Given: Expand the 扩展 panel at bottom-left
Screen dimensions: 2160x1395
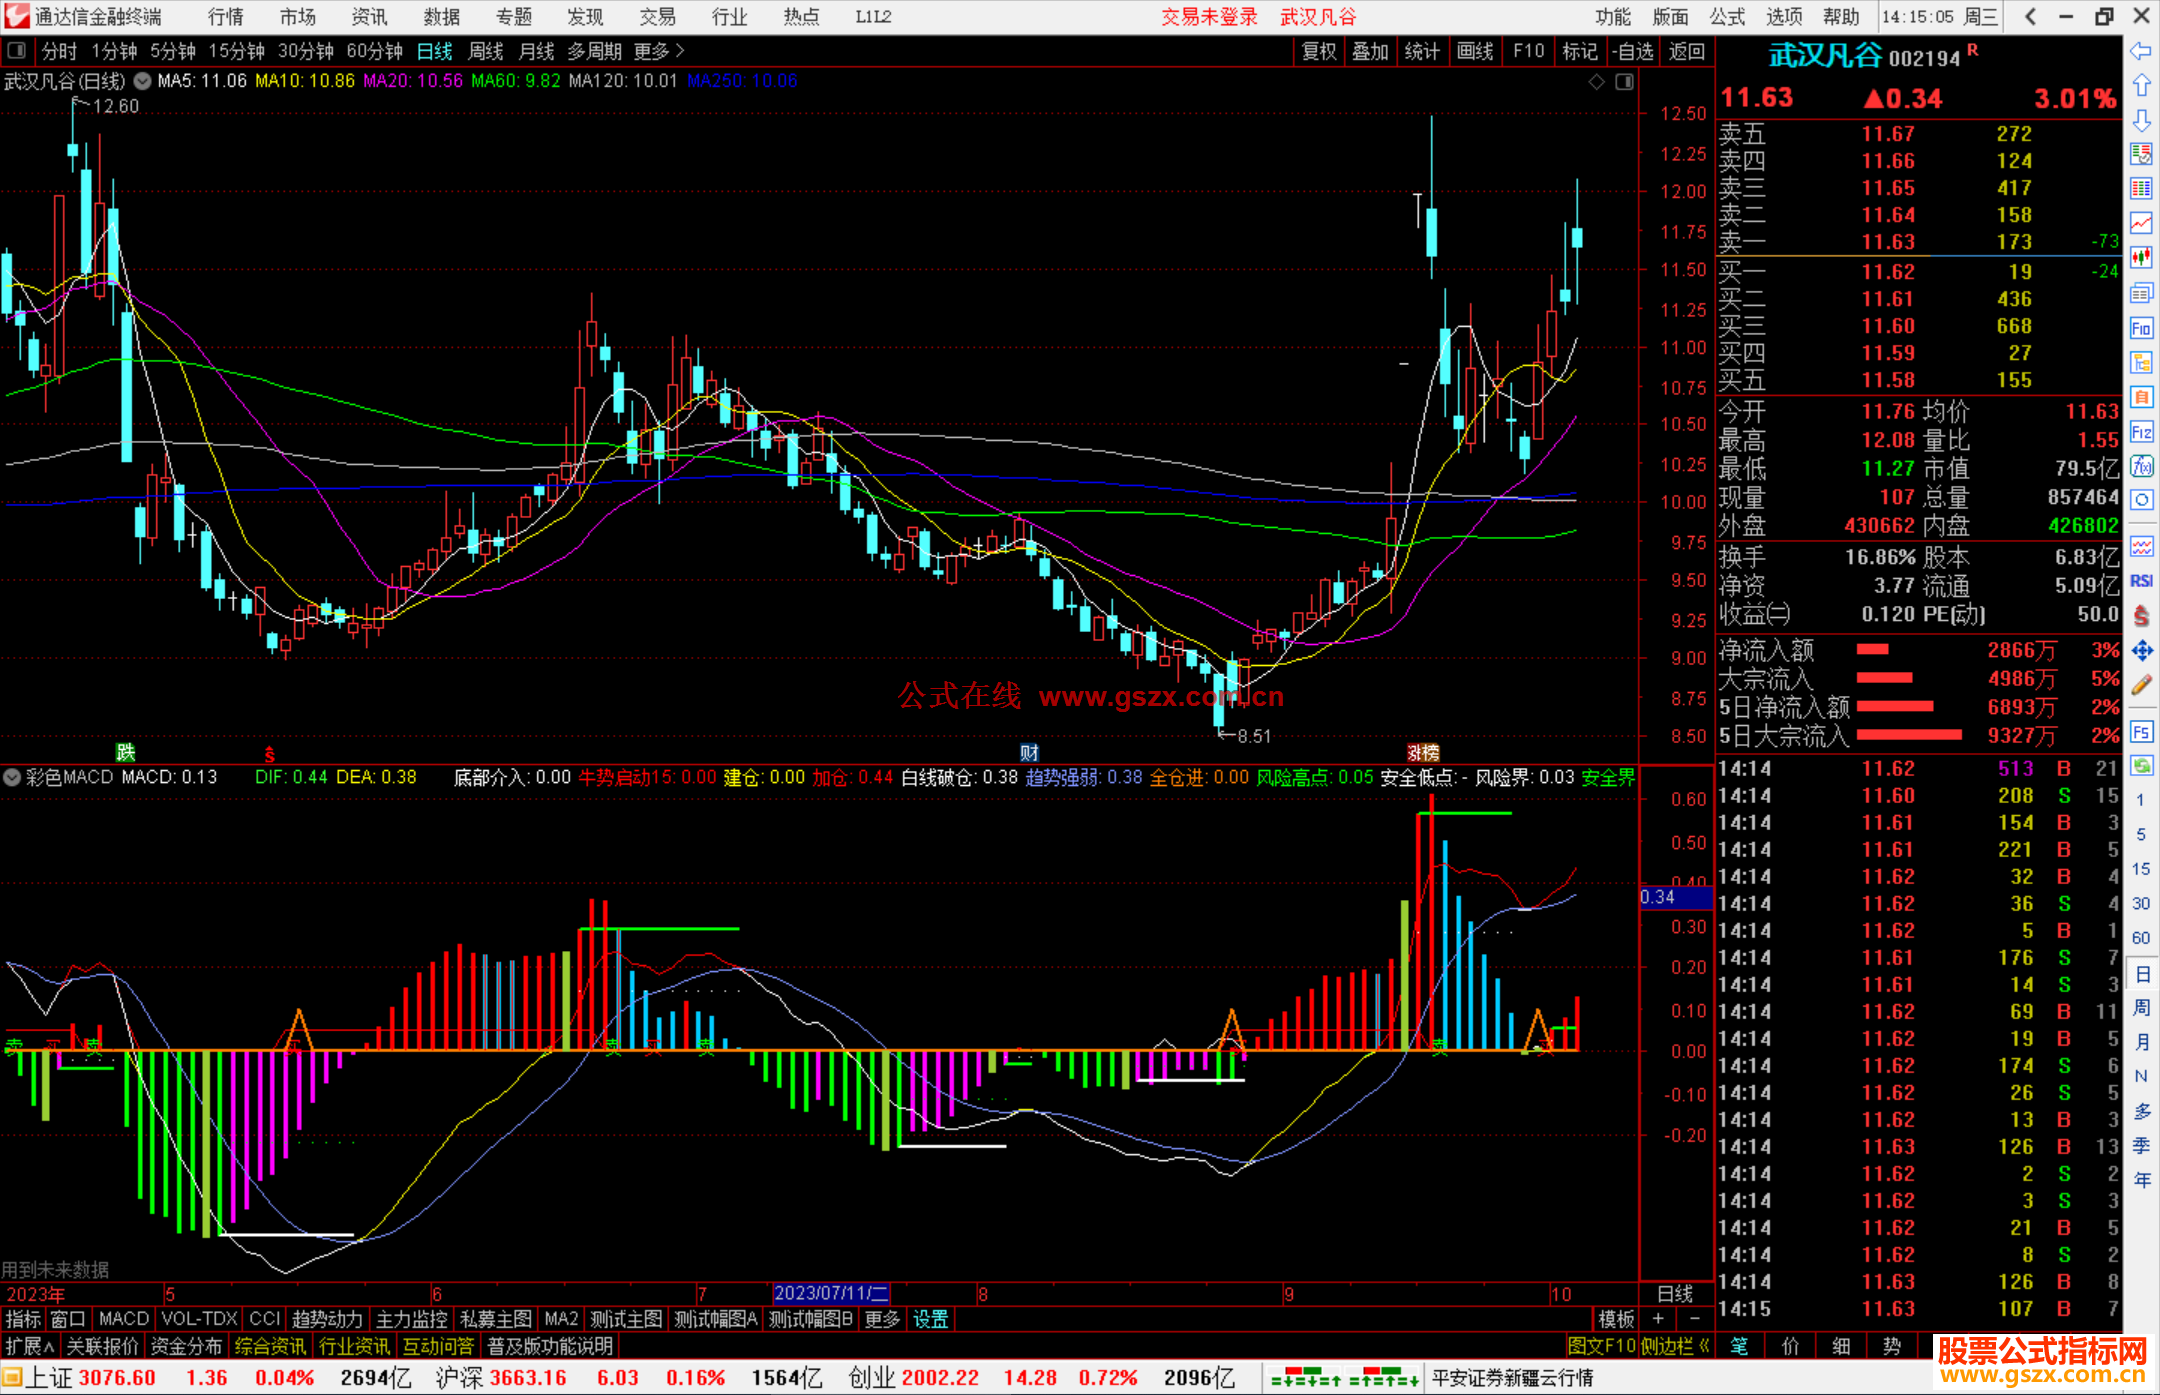Looking at the screenshot, I should pos(29,1346).
